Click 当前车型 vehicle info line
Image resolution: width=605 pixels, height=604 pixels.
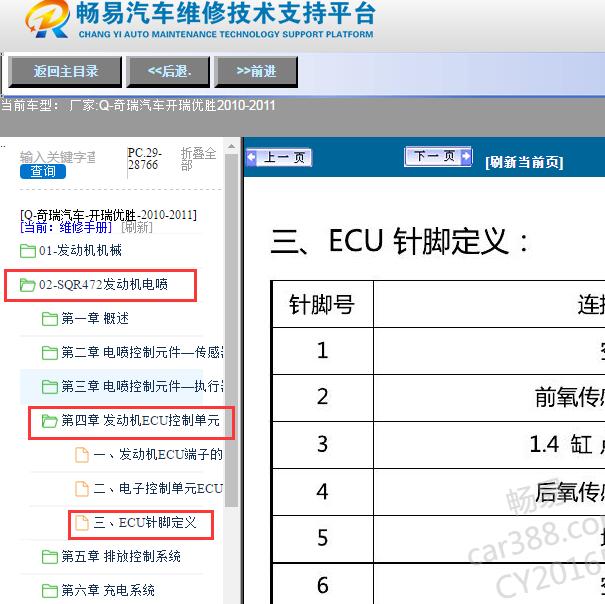click(138, 105)
